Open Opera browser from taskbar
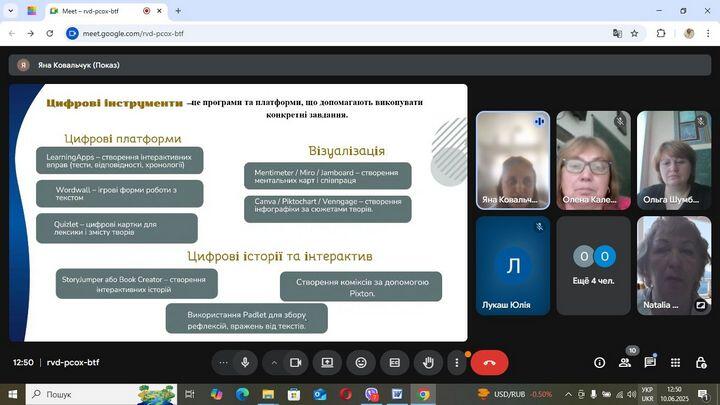Screen dimensions: 720x405 pyautogui.click(x=346, y=394)
